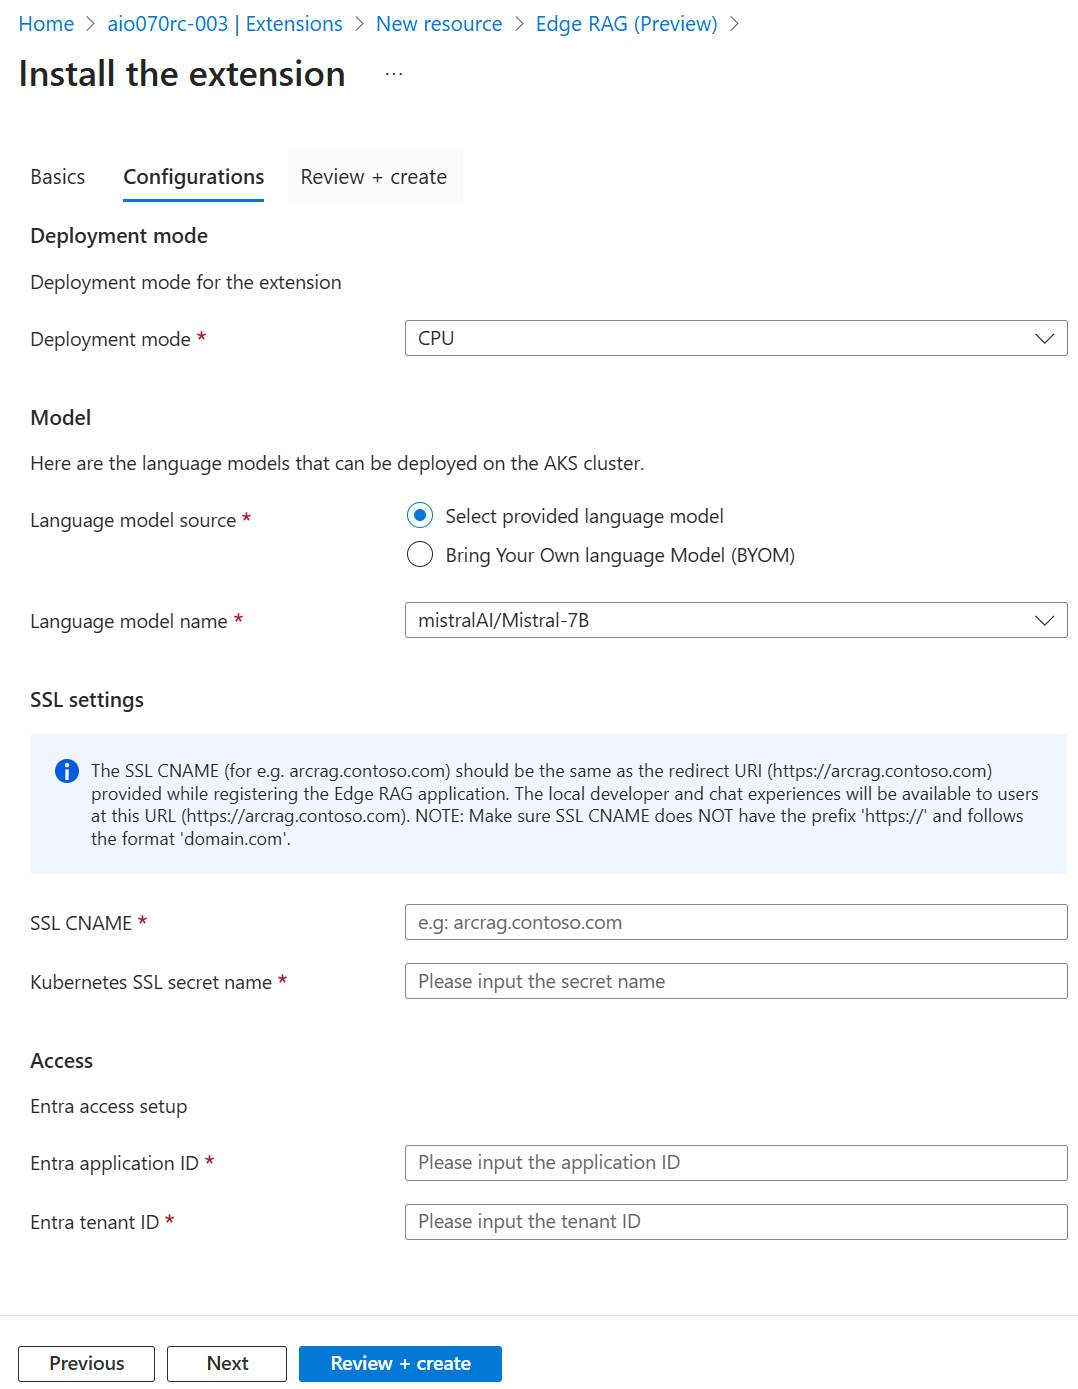Open the ellipsis menu beside "Install the extension"
Viewport: 1078px width, 1389px height.
click(394, 71)
